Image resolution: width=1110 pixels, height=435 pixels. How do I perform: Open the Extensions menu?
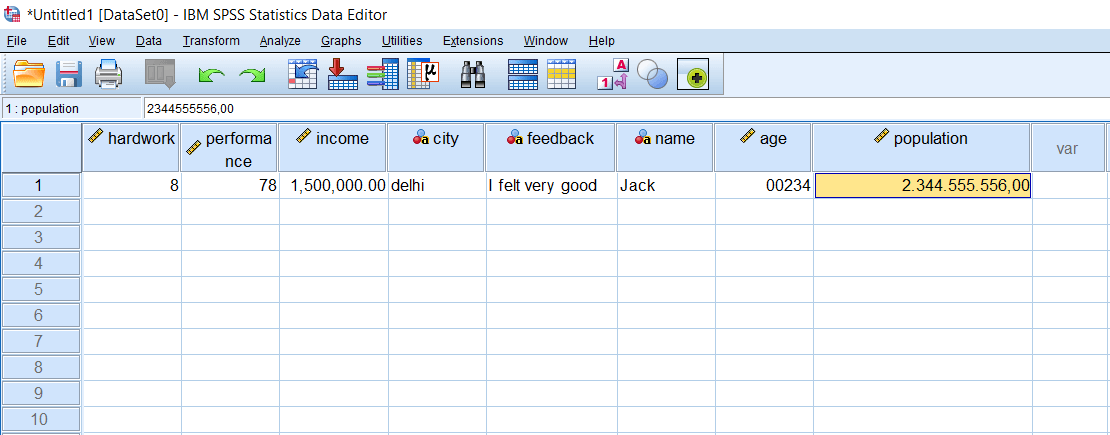[x=473, y=41]
